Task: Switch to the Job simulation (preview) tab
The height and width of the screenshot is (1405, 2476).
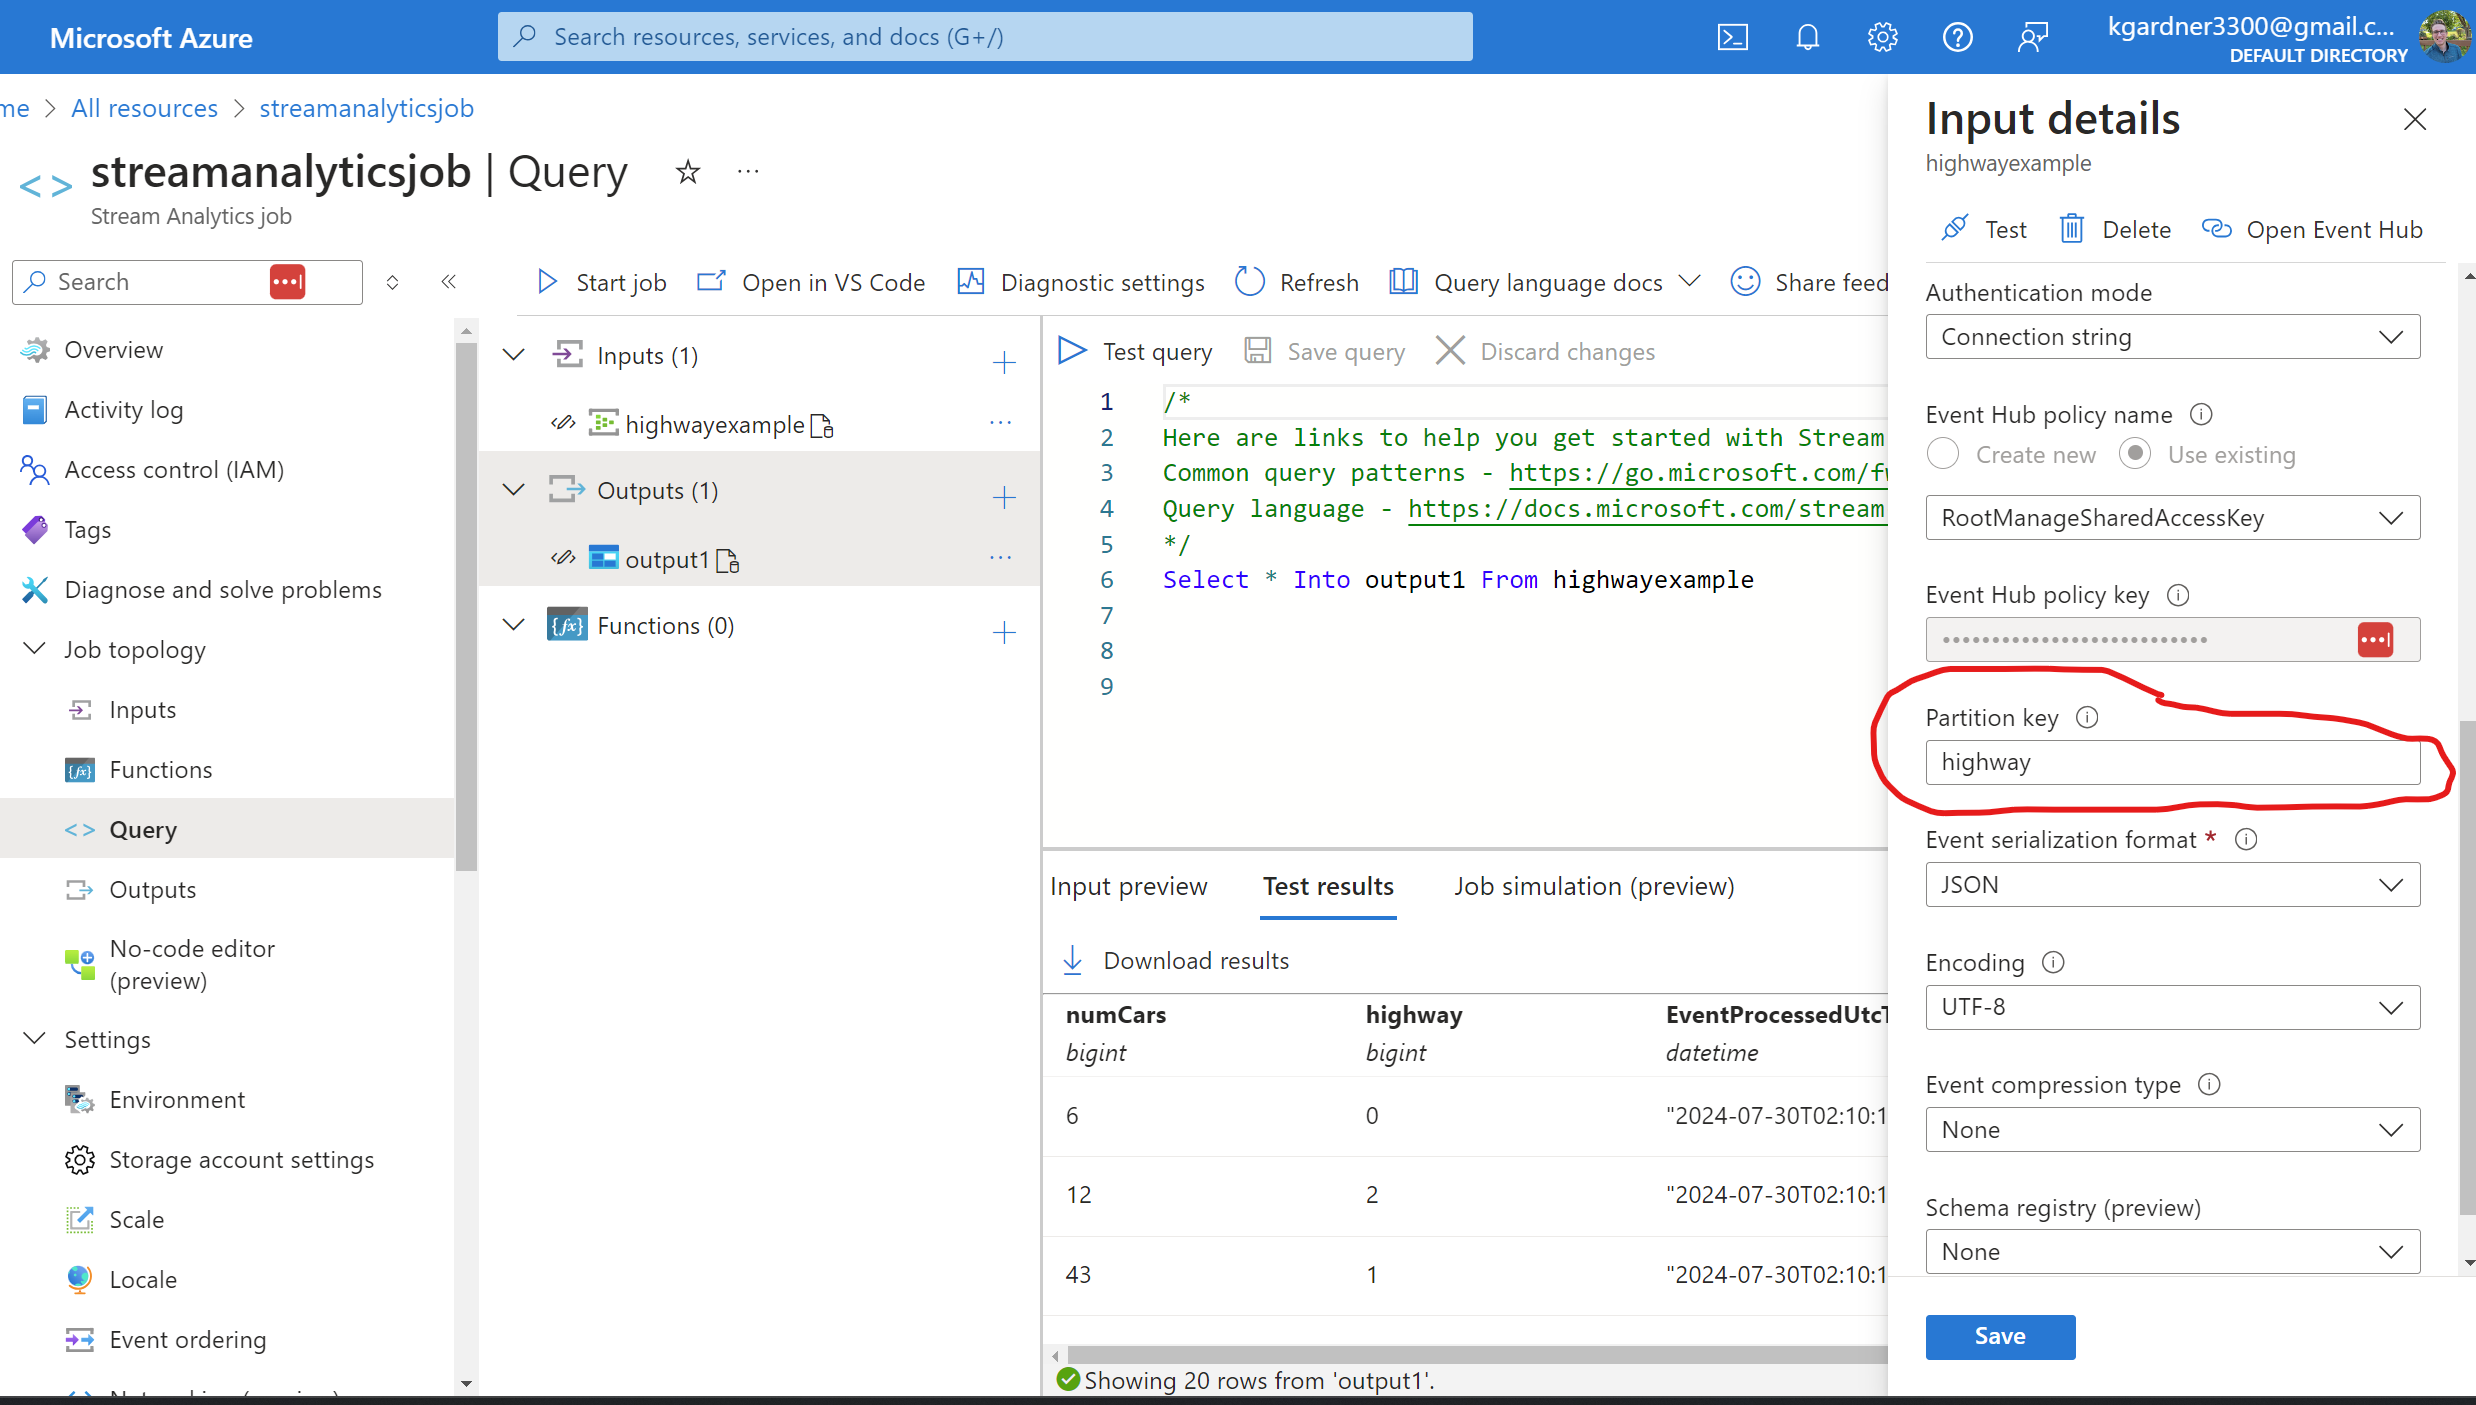Action: pos(1594,886)
